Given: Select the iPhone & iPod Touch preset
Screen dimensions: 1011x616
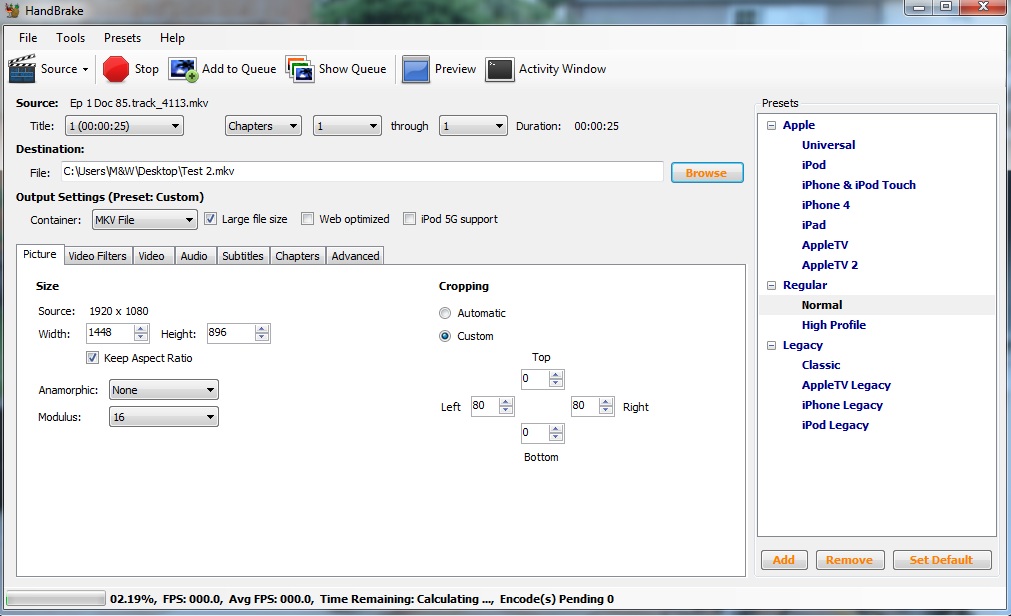Looking at the screenshot, I should tap(859, 185).
